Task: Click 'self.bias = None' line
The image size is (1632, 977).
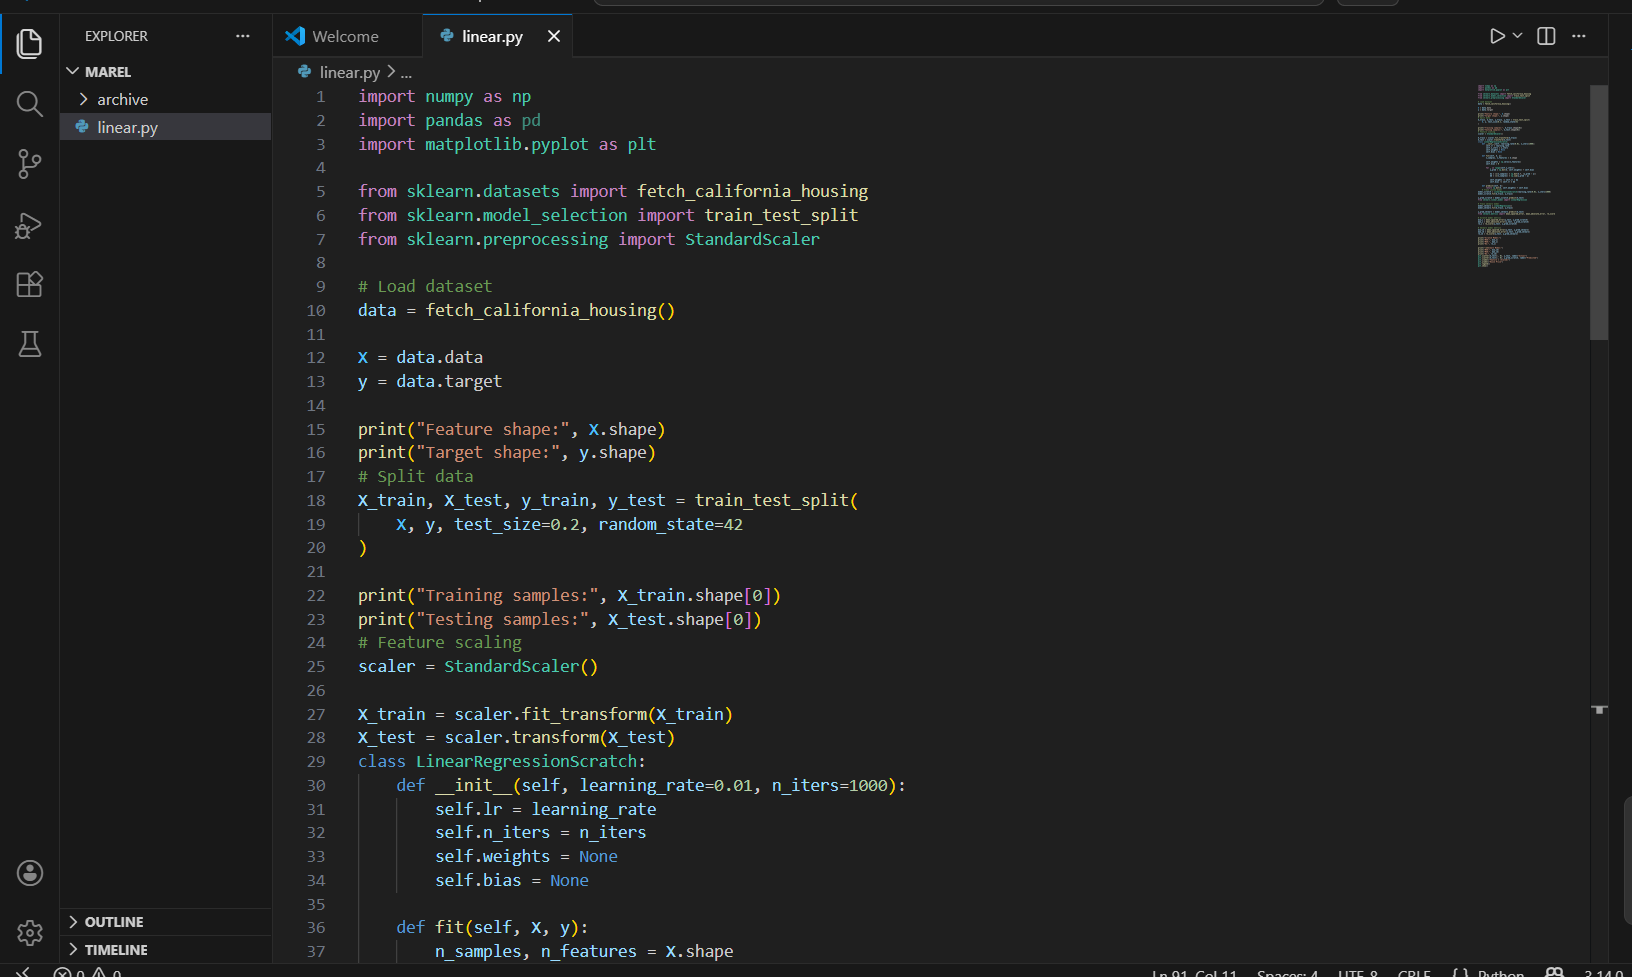Action: point(512,881)
